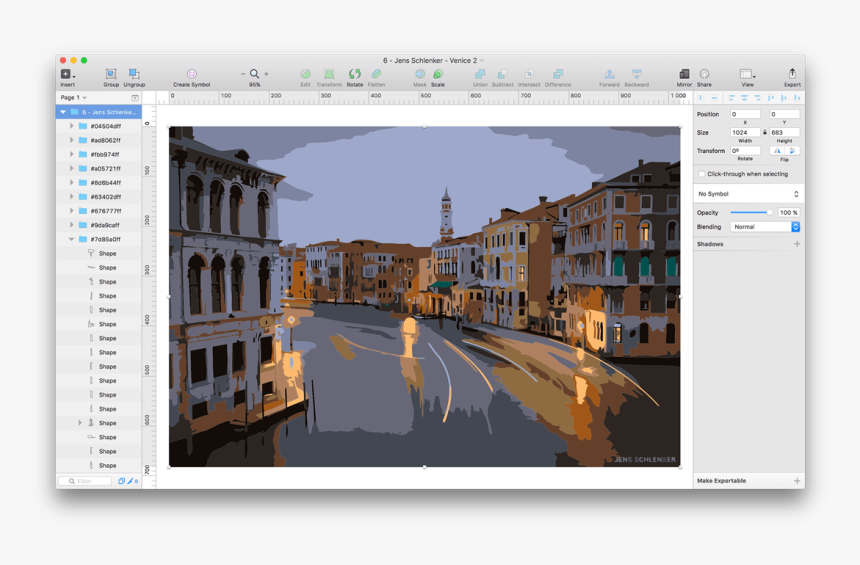This screenshot has width=860, height=565.
Task: Flip the layer horizontally
Action: click(777, 151)
